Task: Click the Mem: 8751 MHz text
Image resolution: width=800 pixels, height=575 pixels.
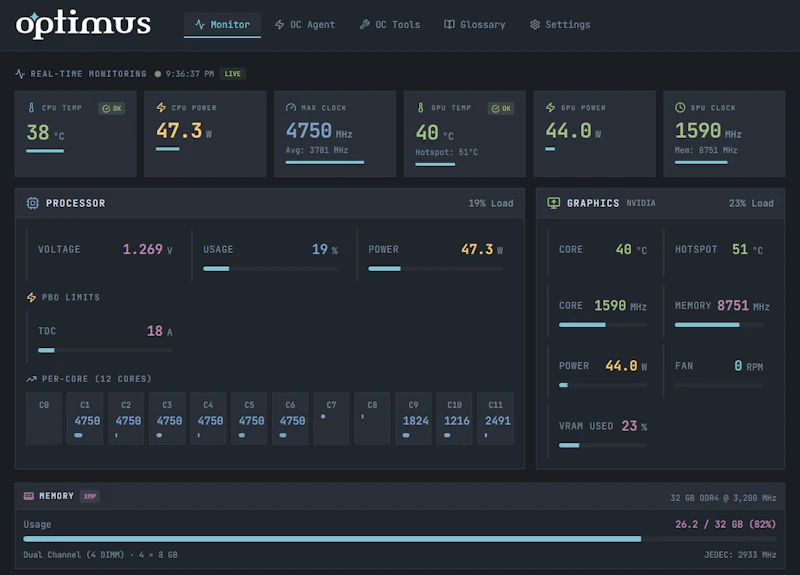Action: (x=706, y=150)
